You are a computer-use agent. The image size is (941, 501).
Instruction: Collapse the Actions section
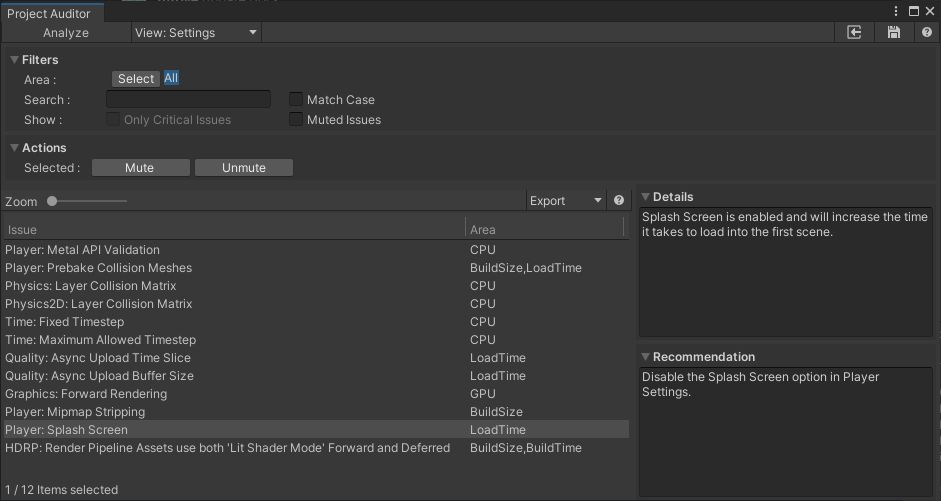click(14, 148)
